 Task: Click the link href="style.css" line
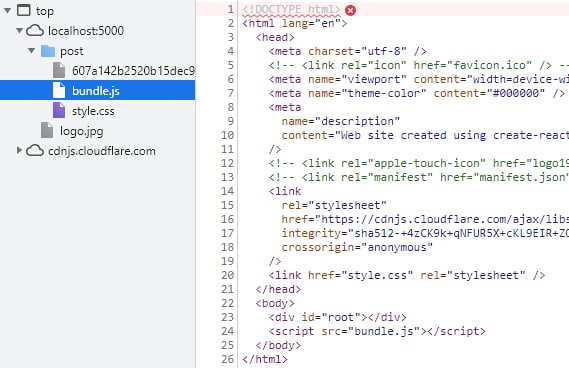coord(407,275)
